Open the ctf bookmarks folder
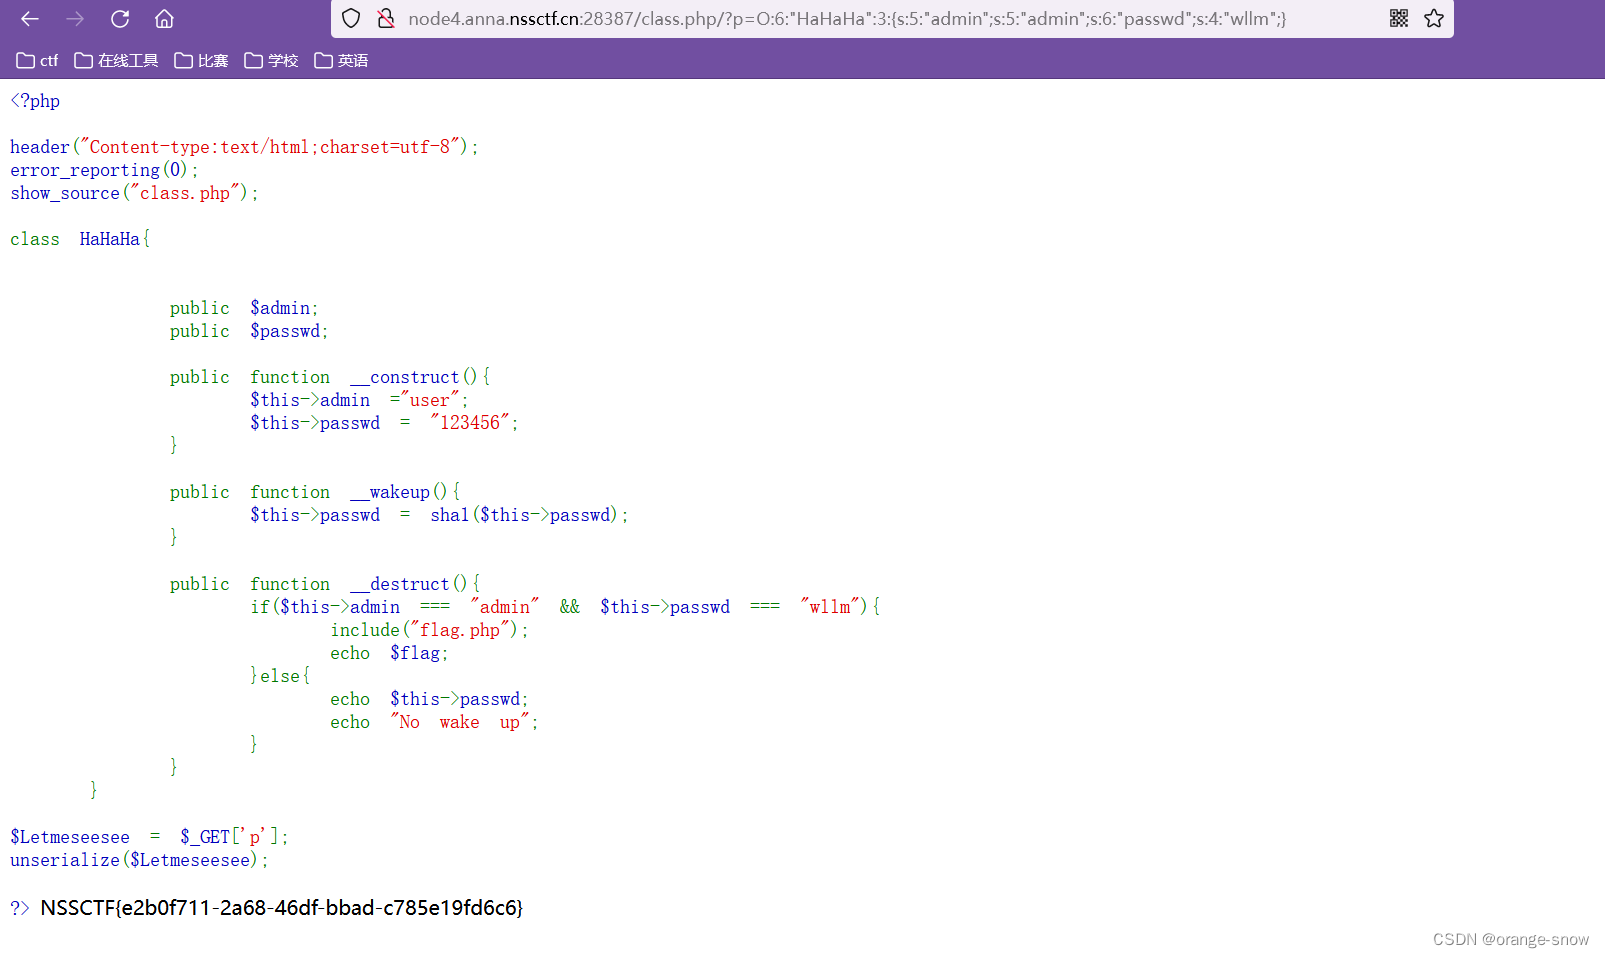The image size is (1605, 958). click(x=37, y=61)
